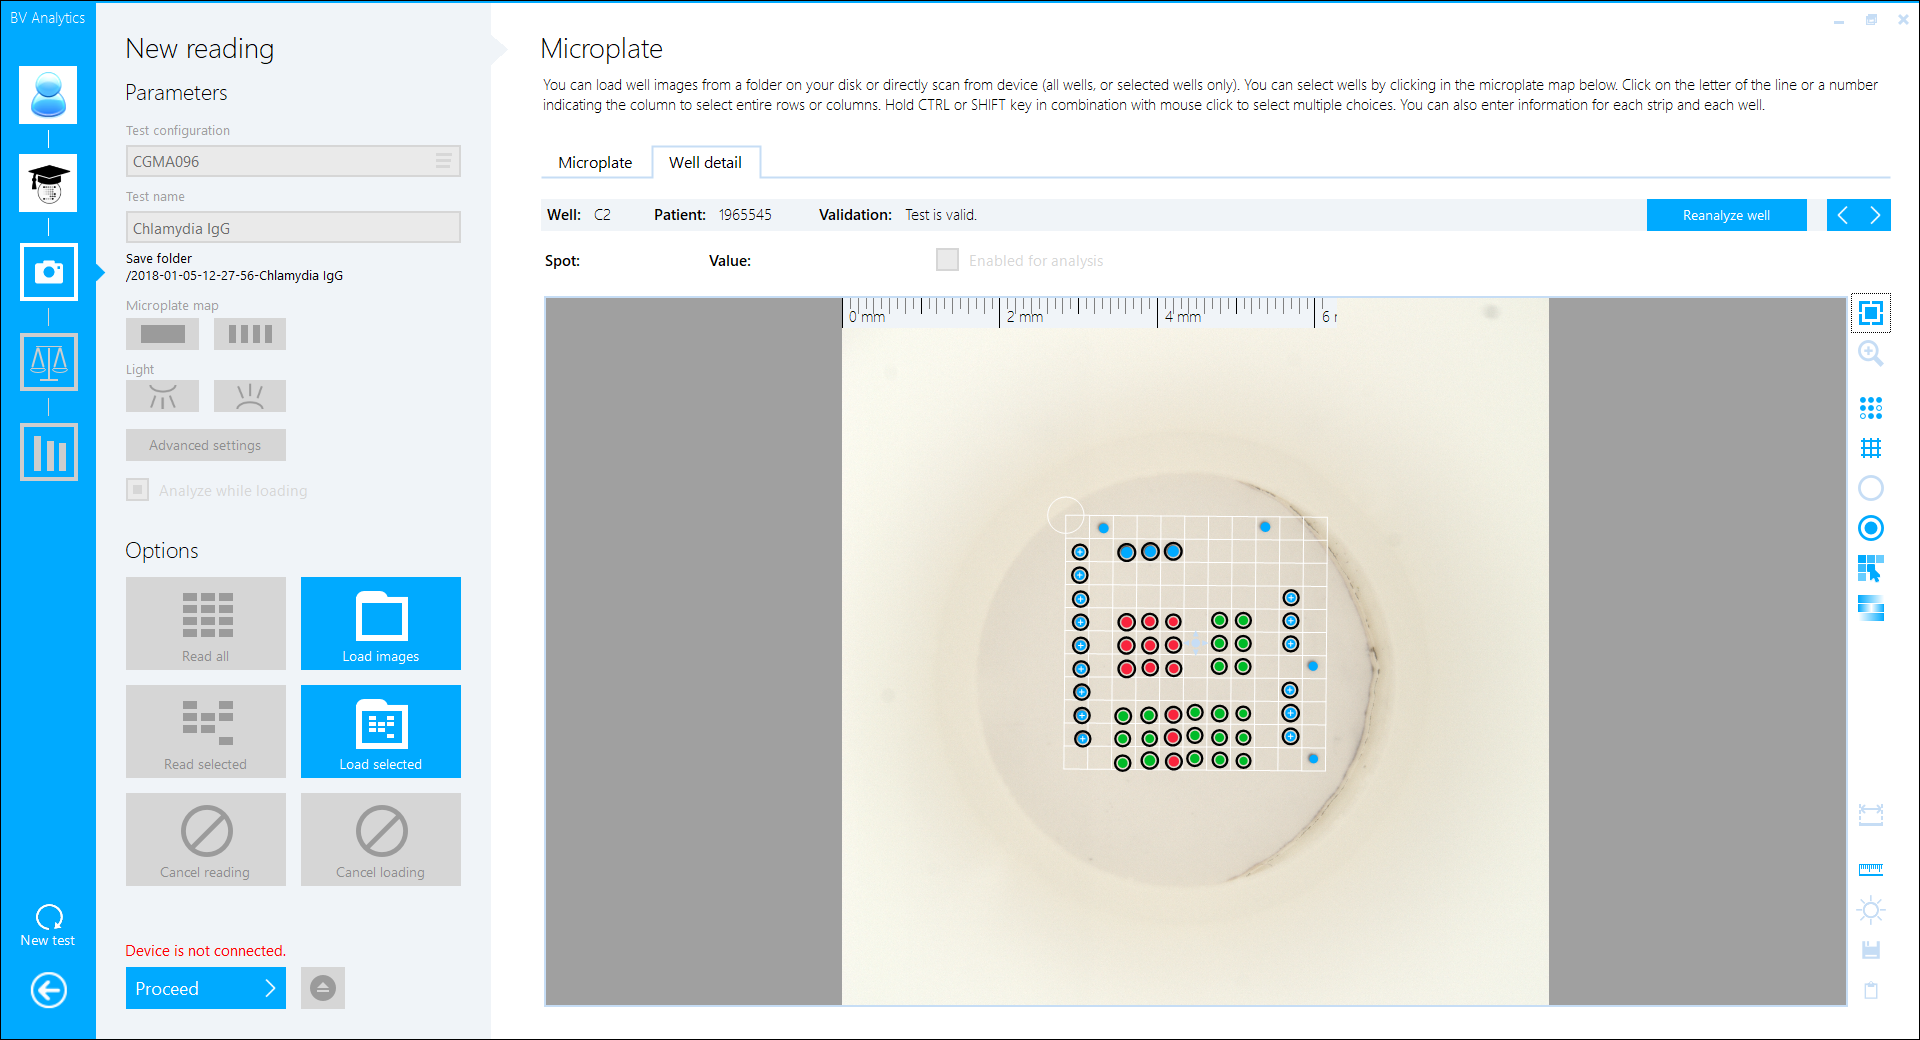Select the patient profile icon in sidebar
The image size is (1920, 1040).
tap(48, 94)
